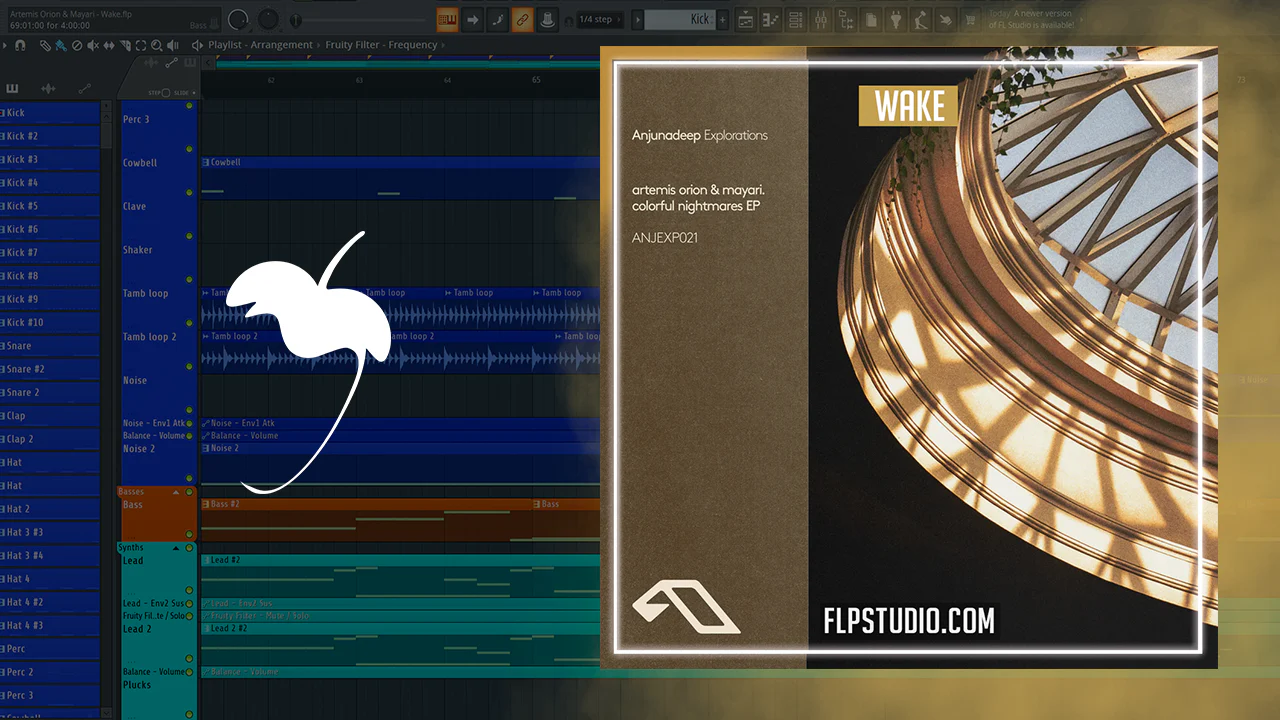
Task: Click the arrow icon beside the keyboard button
Action: click(x=472, y=19)
